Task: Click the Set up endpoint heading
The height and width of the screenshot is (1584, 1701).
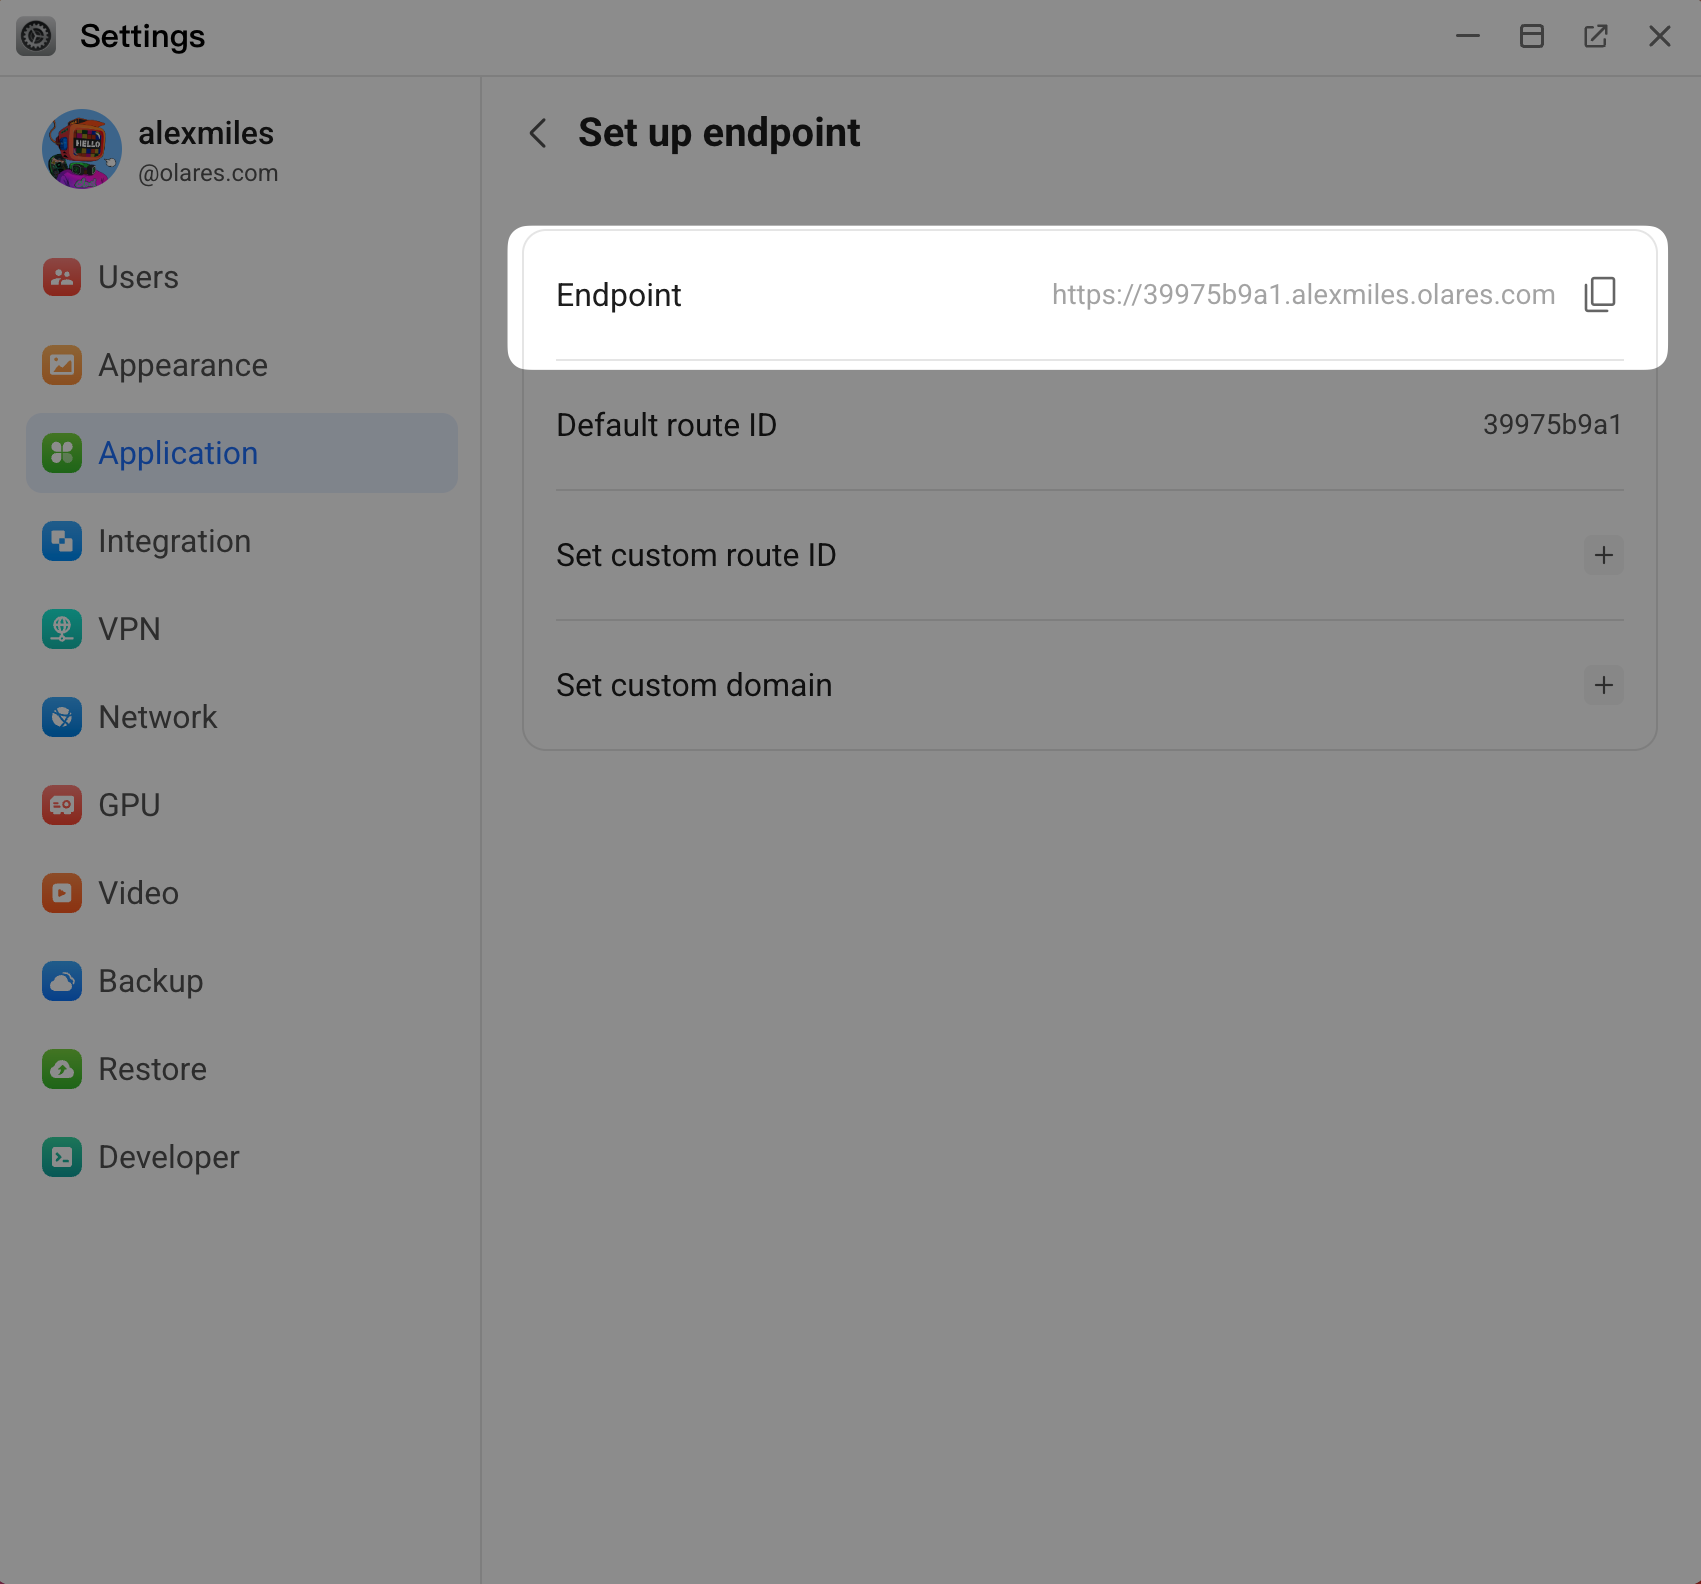Action: coord(719,132)
